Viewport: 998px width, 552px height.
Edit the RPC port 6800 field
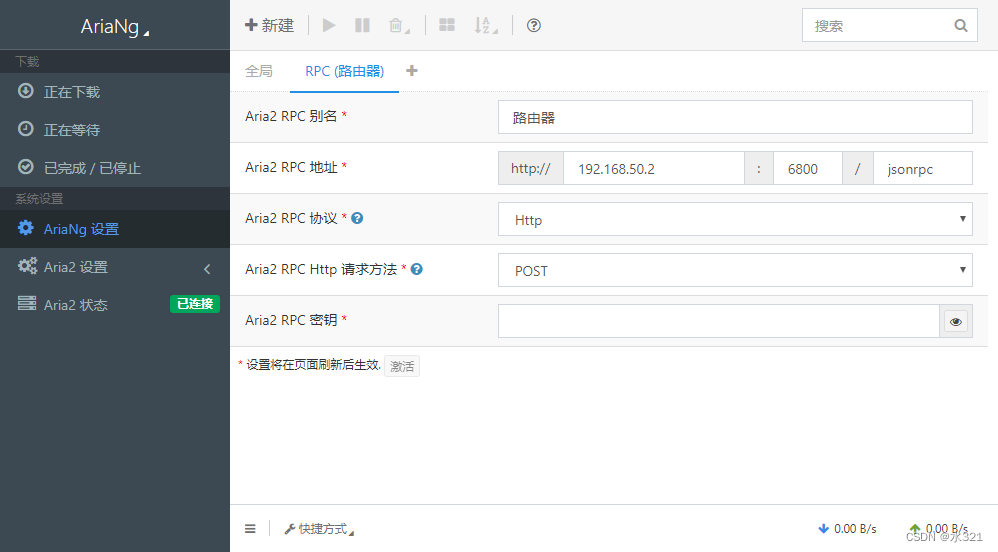(x=807, y=168)
